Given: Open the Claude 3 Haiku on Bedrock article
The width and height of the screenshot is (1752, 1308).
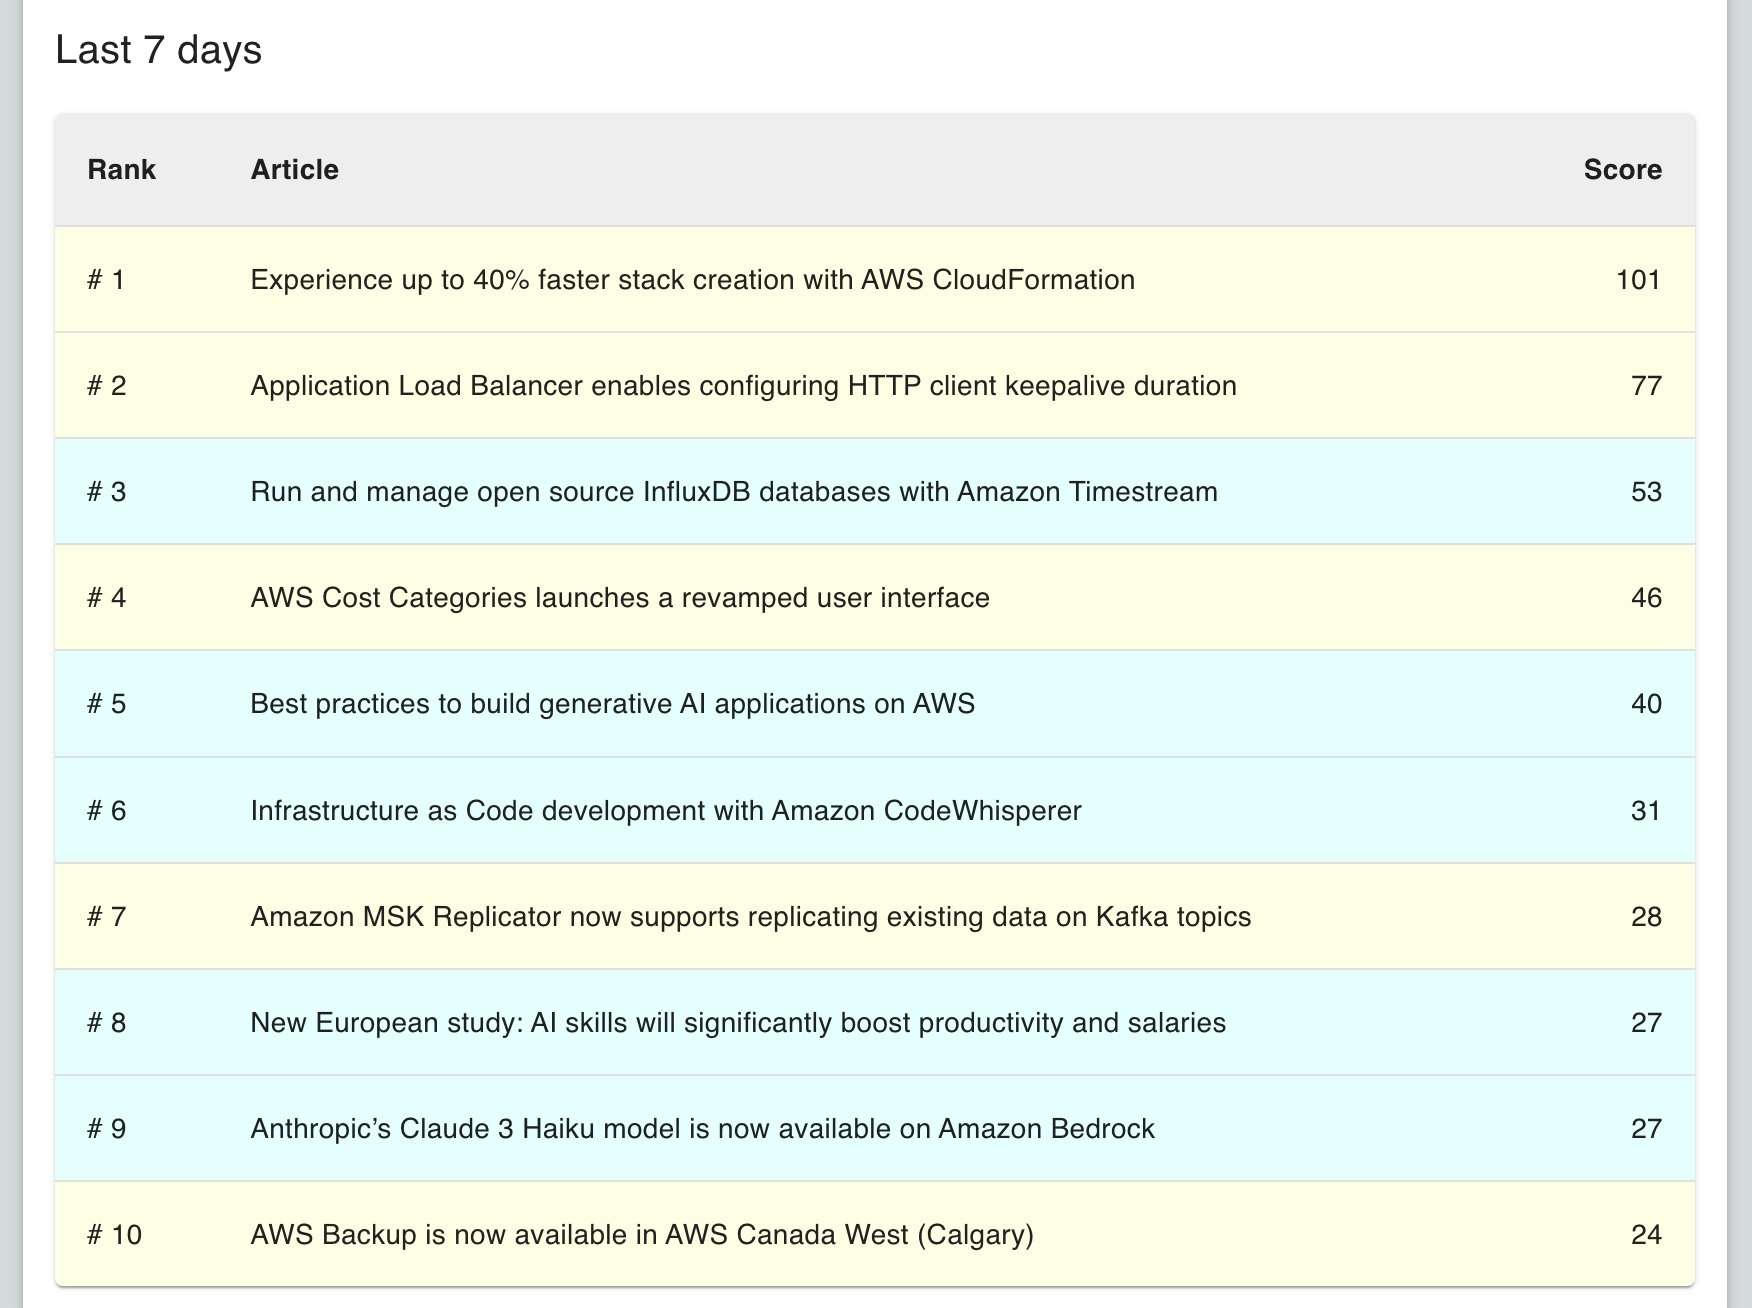Looking at the screenshot, I should click(x=702, y=1129).
